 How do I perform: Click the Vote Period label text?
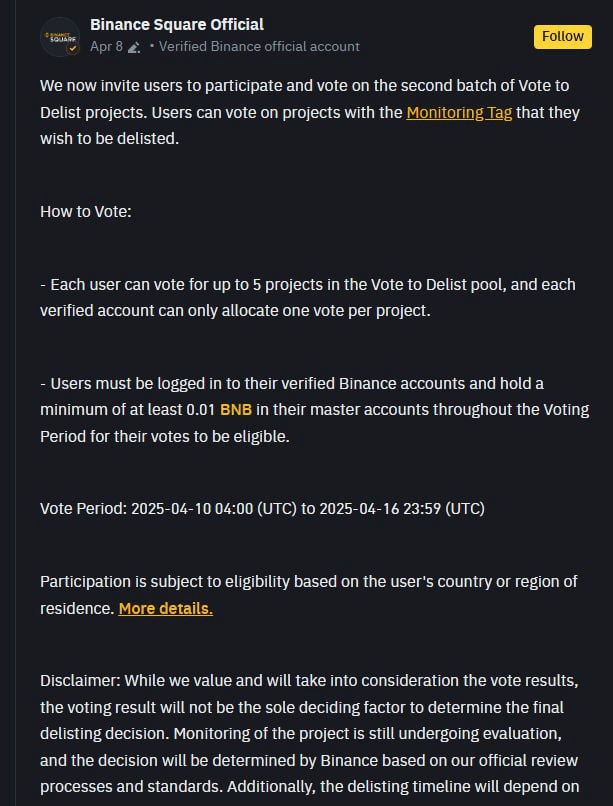(x=83, y=509)
